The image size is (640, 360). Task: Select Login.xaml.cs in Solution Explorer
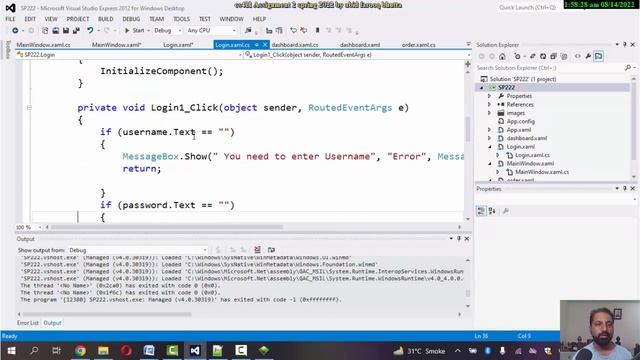coord(532,155)
